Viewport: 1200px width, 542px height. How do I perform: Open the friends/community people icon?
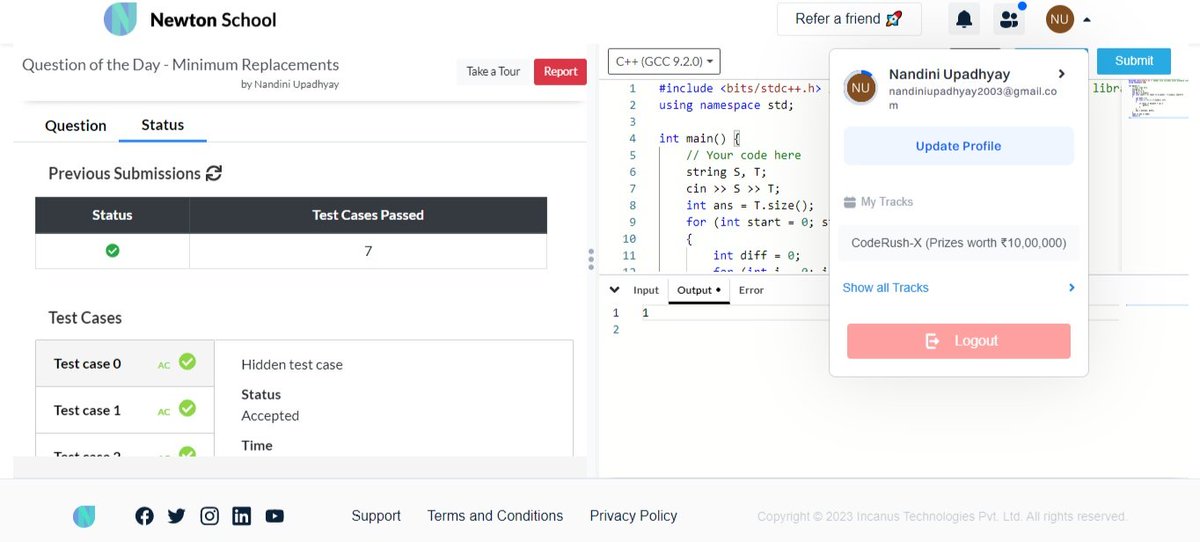(x=1009, y=19)
